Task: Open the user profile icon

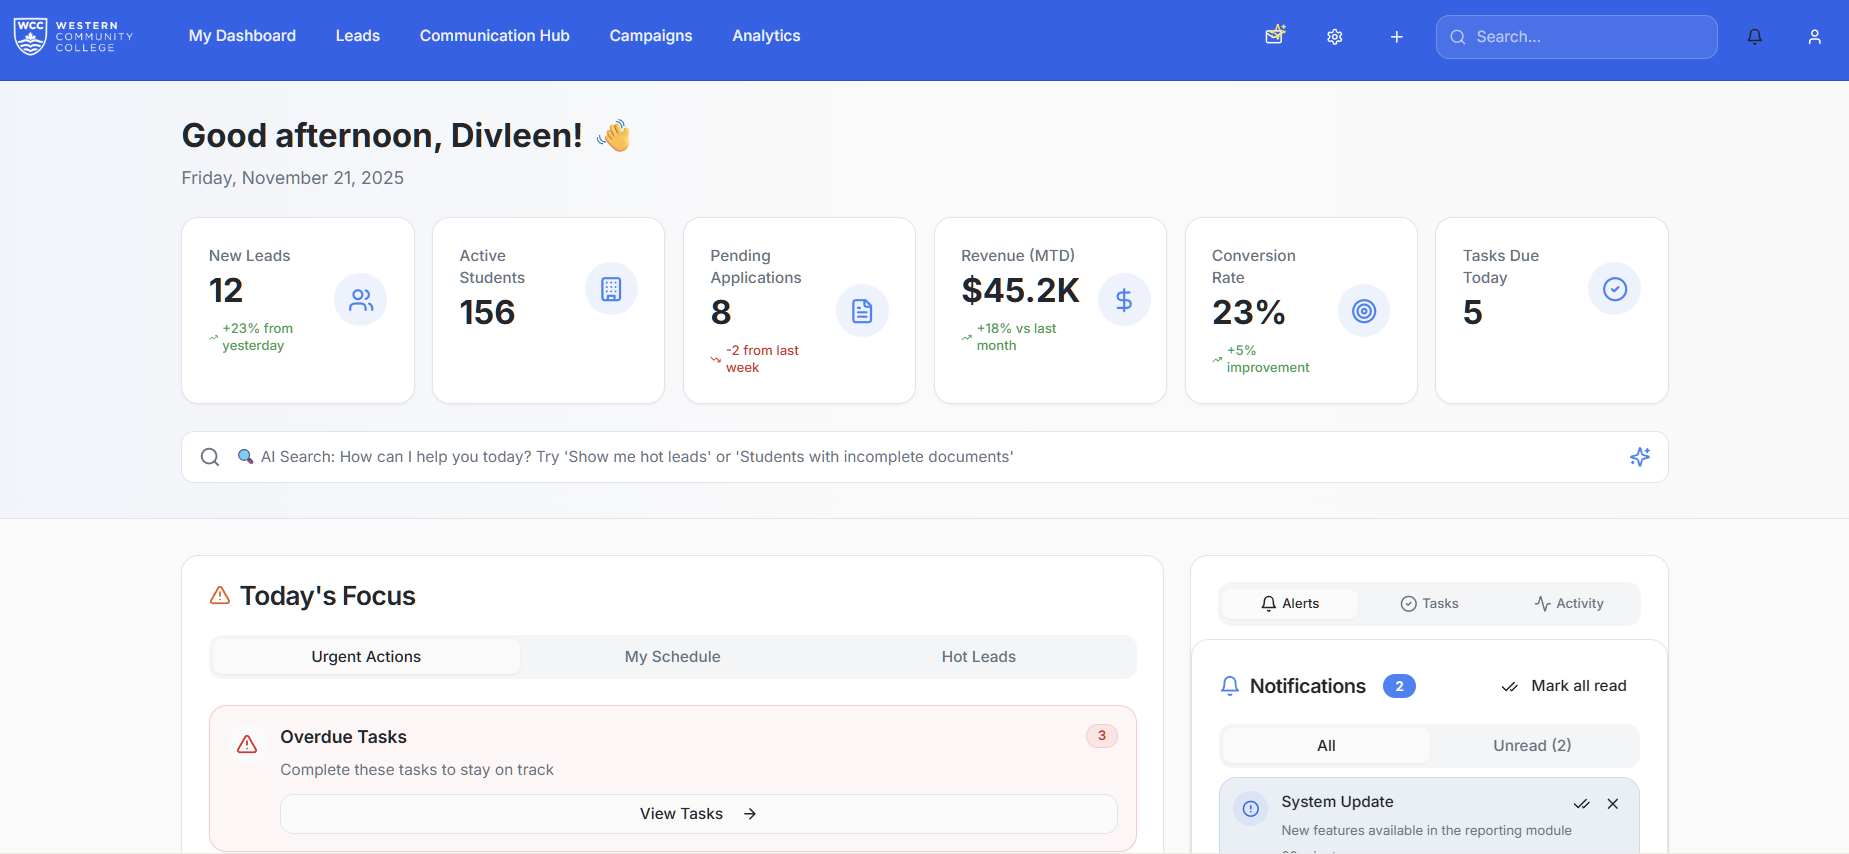Action: click(1814, 37)
